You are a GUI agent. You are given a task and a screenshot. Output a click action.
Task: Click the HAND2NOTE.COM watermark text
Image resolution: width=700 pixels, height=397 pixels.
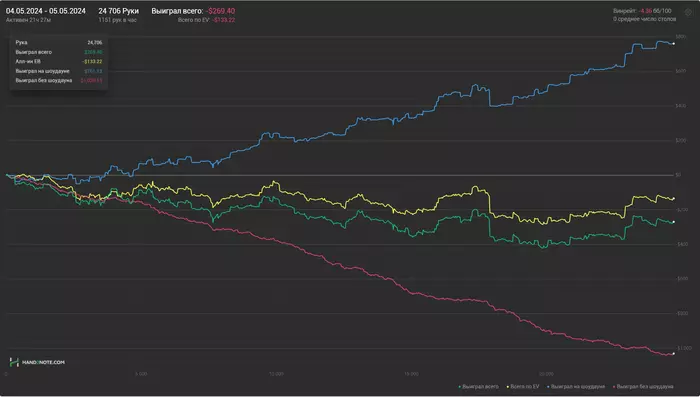click(43, 362)
